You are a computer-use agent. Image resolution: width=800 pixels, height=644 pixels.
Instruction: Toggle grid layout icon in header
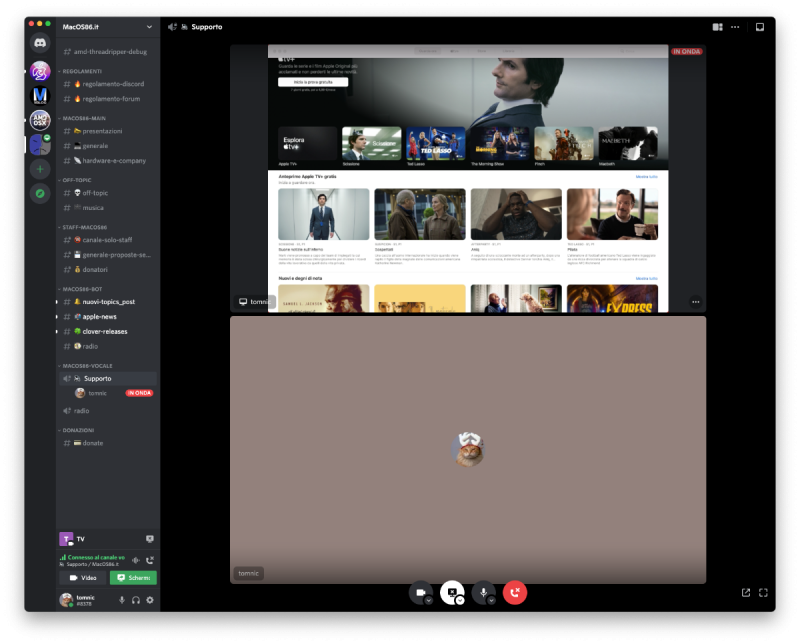(717, 27)
